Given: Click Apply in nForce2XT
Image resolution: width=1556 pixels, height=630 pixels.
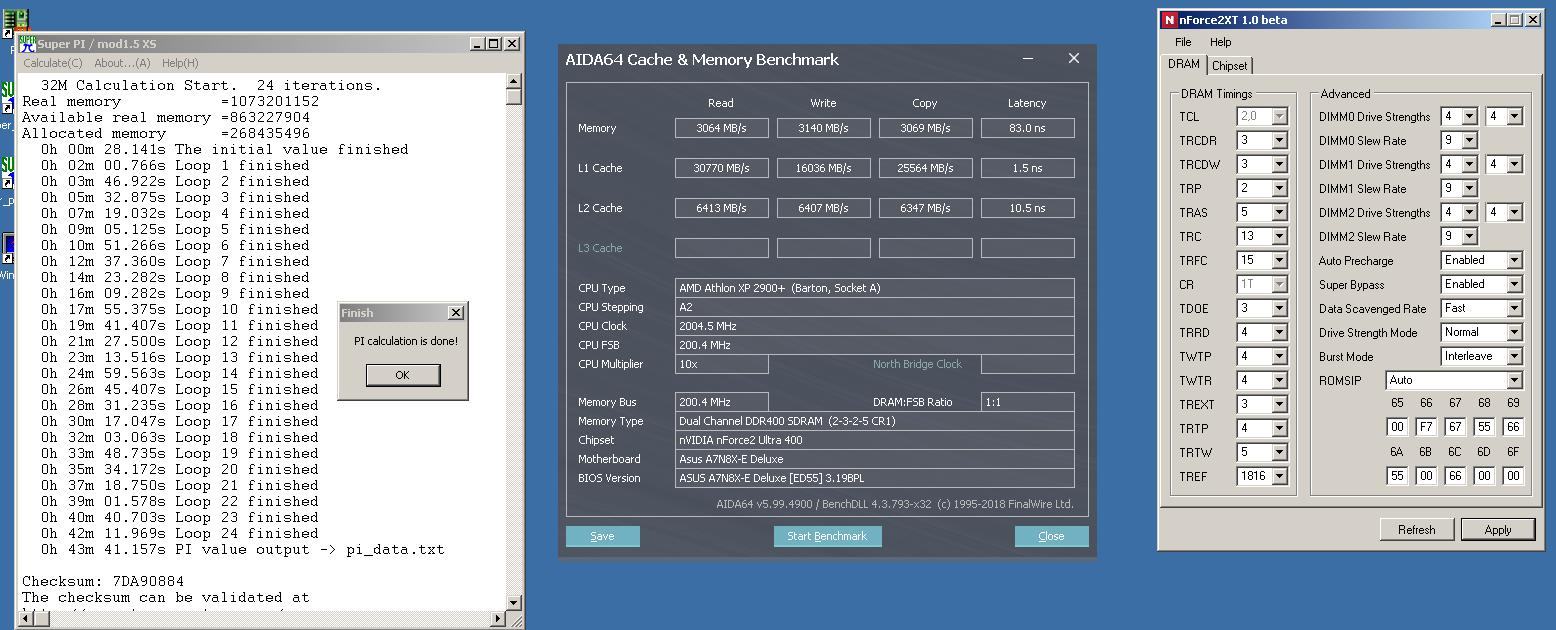Looking at the screenshot, I should click(1497, 529).
